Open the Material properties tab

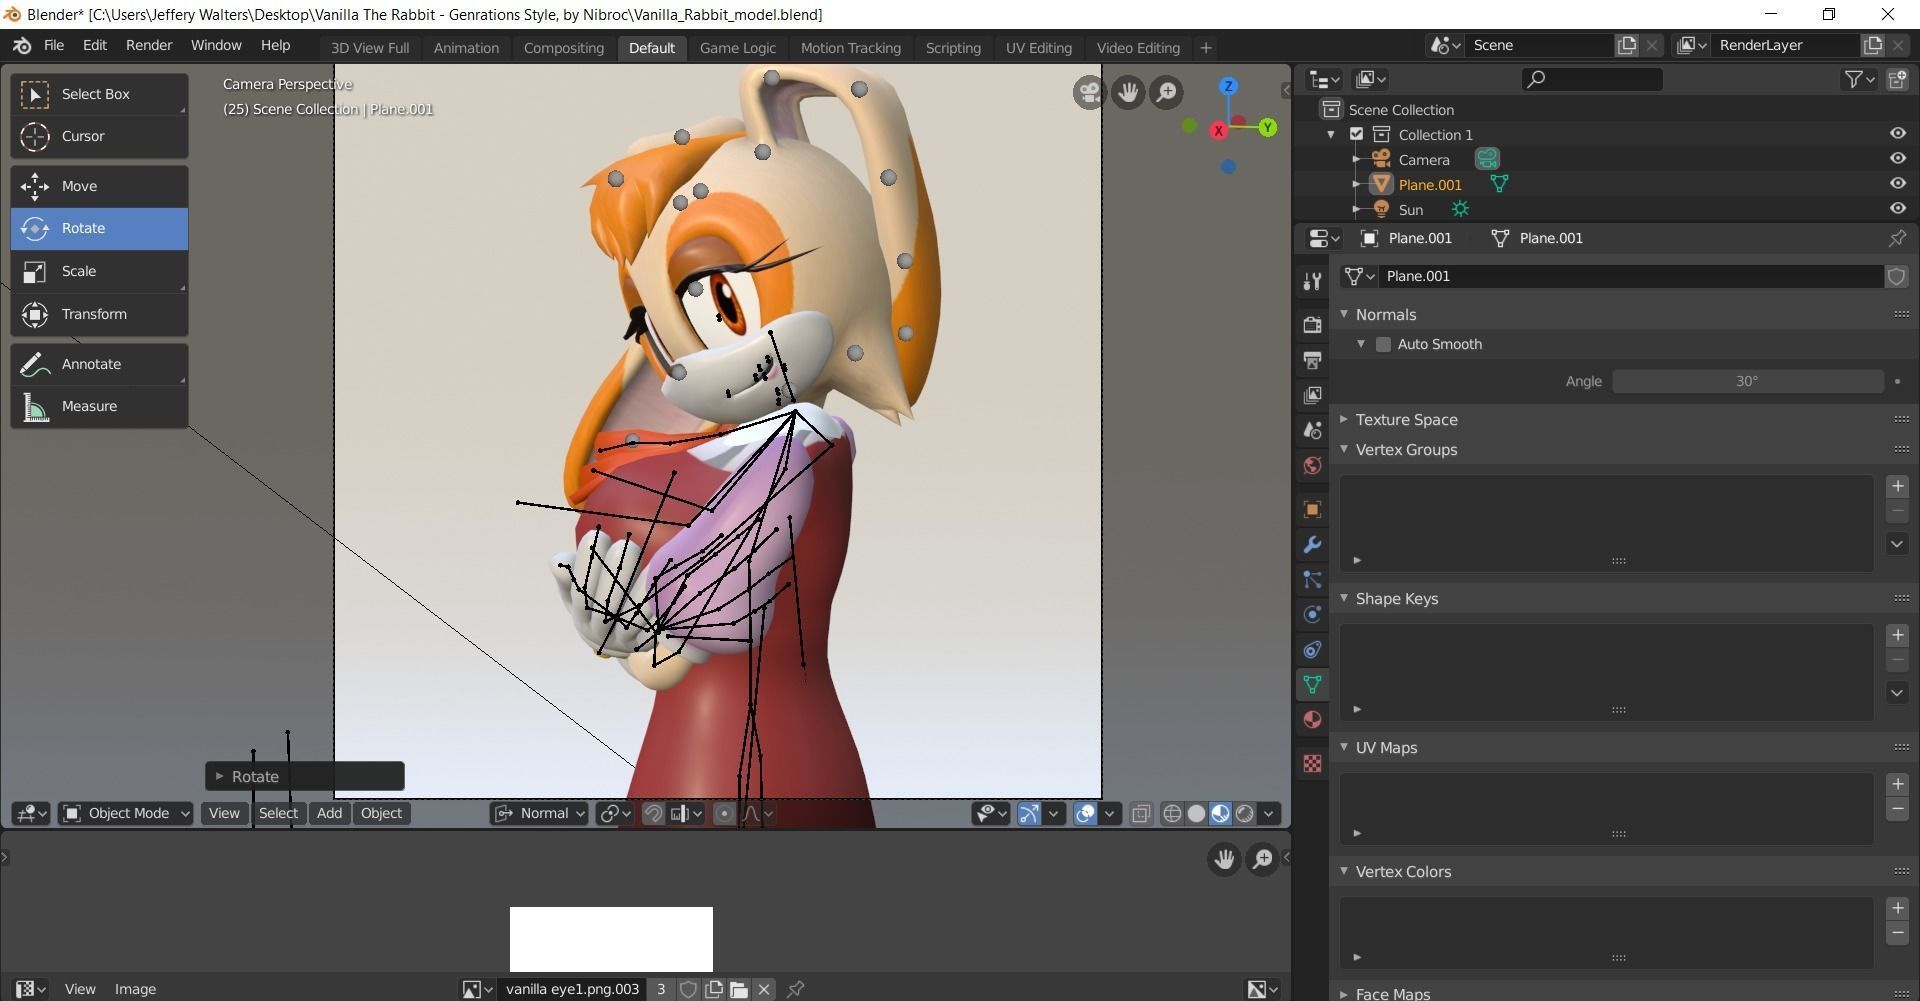[x=1312, y=720]
